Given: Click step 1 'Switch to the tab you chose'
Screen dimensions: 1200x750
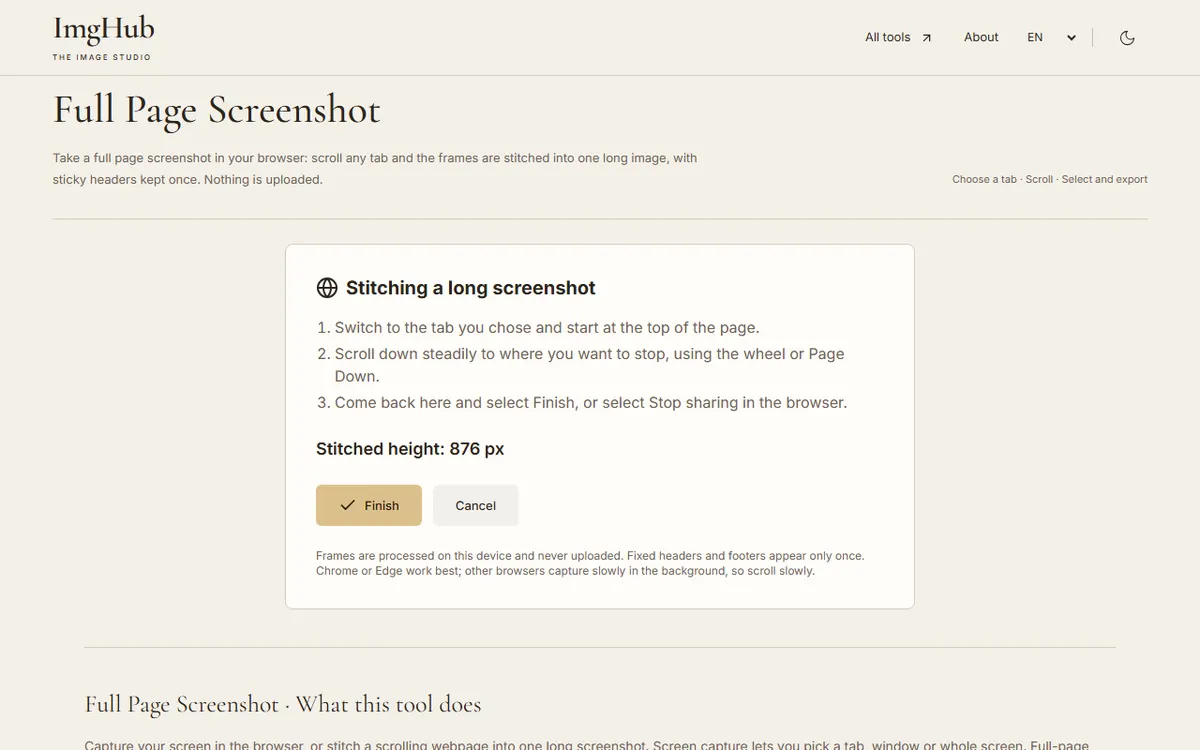Looking at the screenshot, I should (x=547, y=327).
